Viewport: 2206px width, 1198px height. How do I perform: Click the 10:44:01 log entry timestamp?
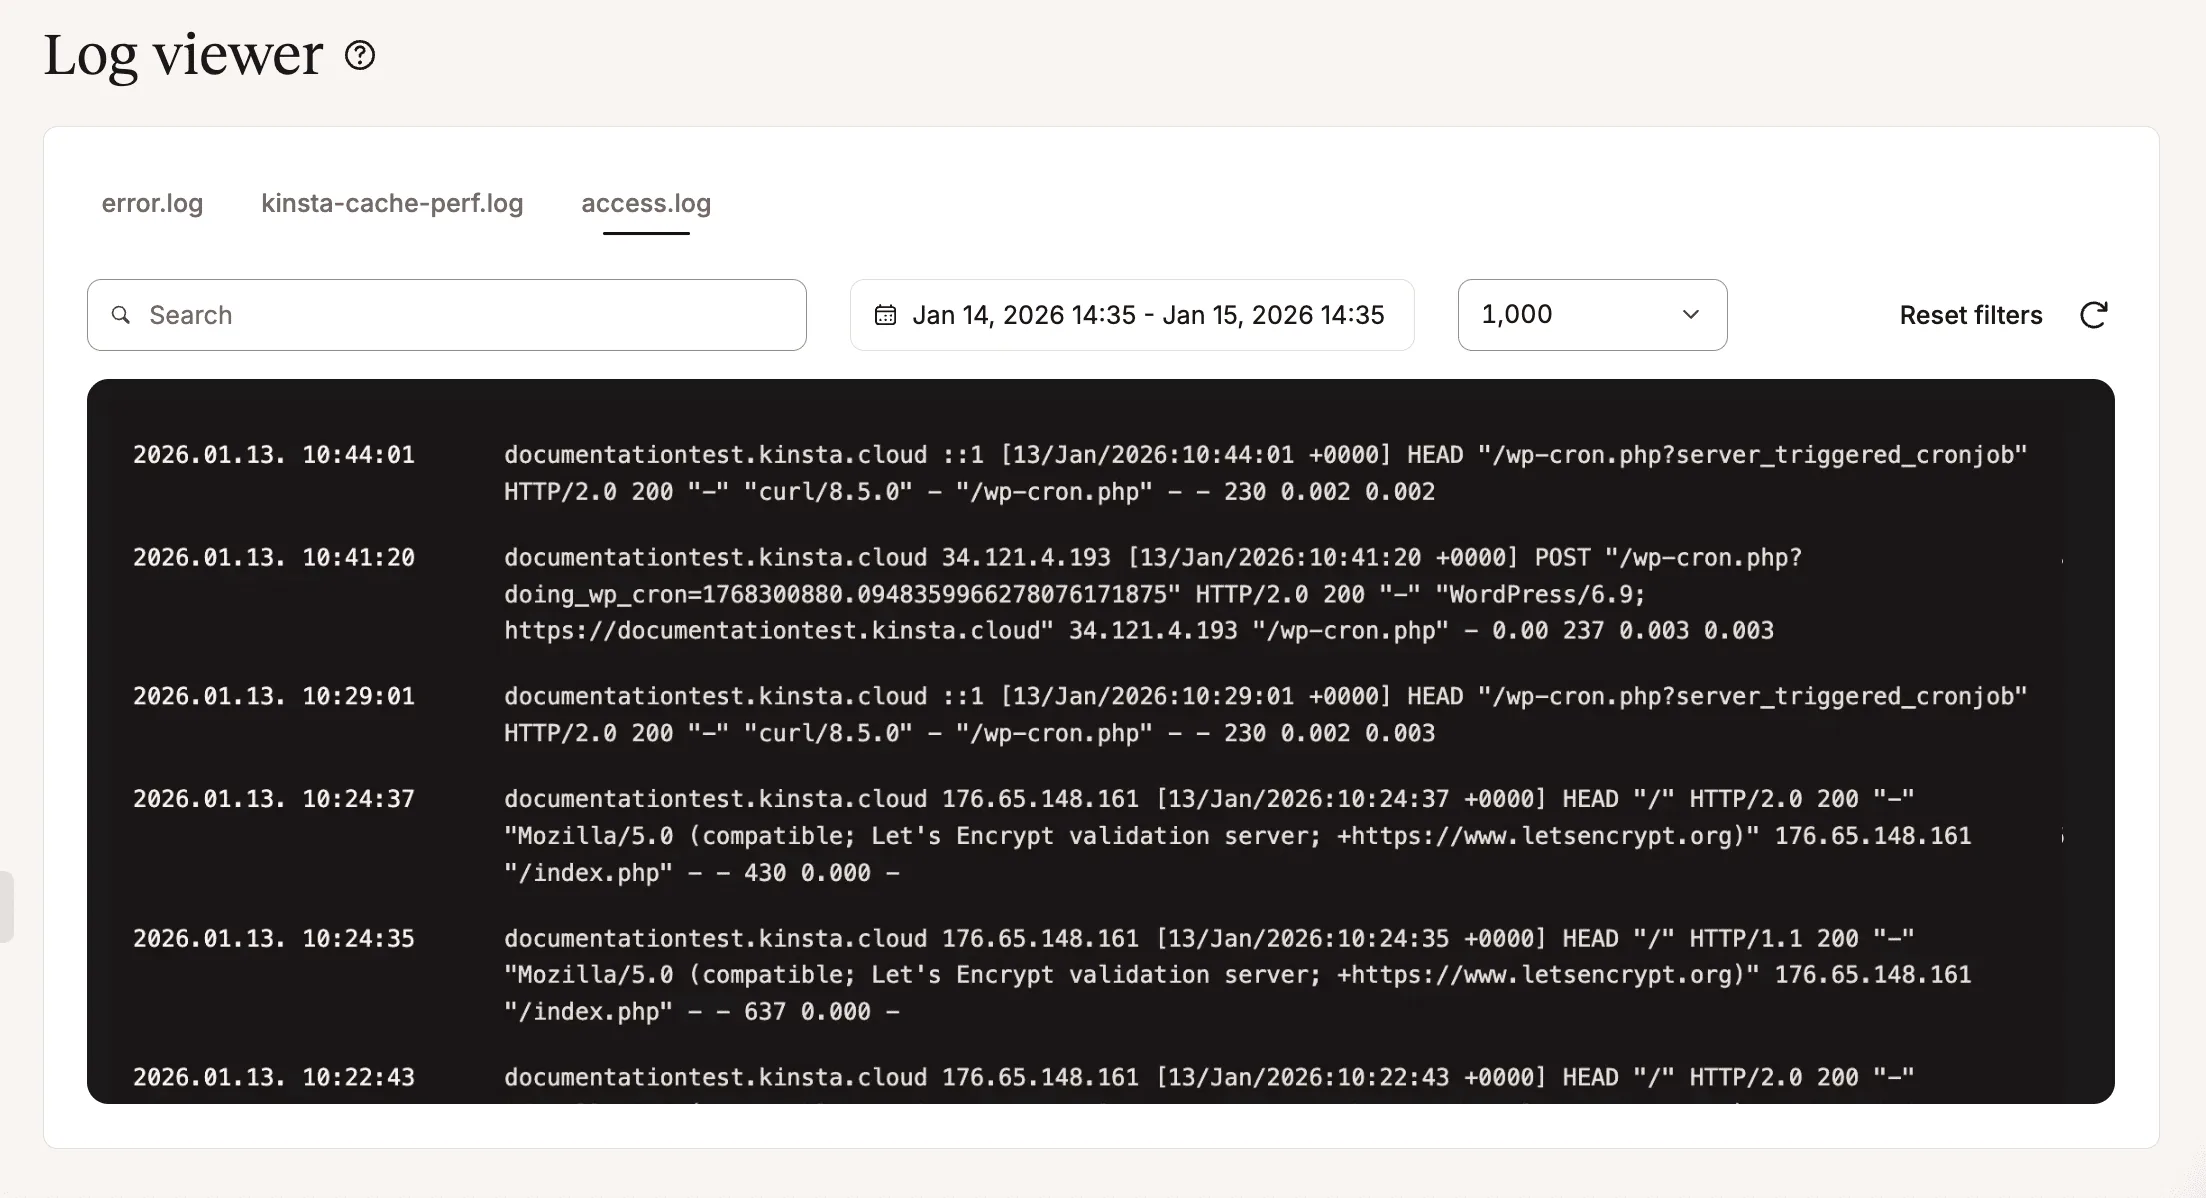coord(274,455)
